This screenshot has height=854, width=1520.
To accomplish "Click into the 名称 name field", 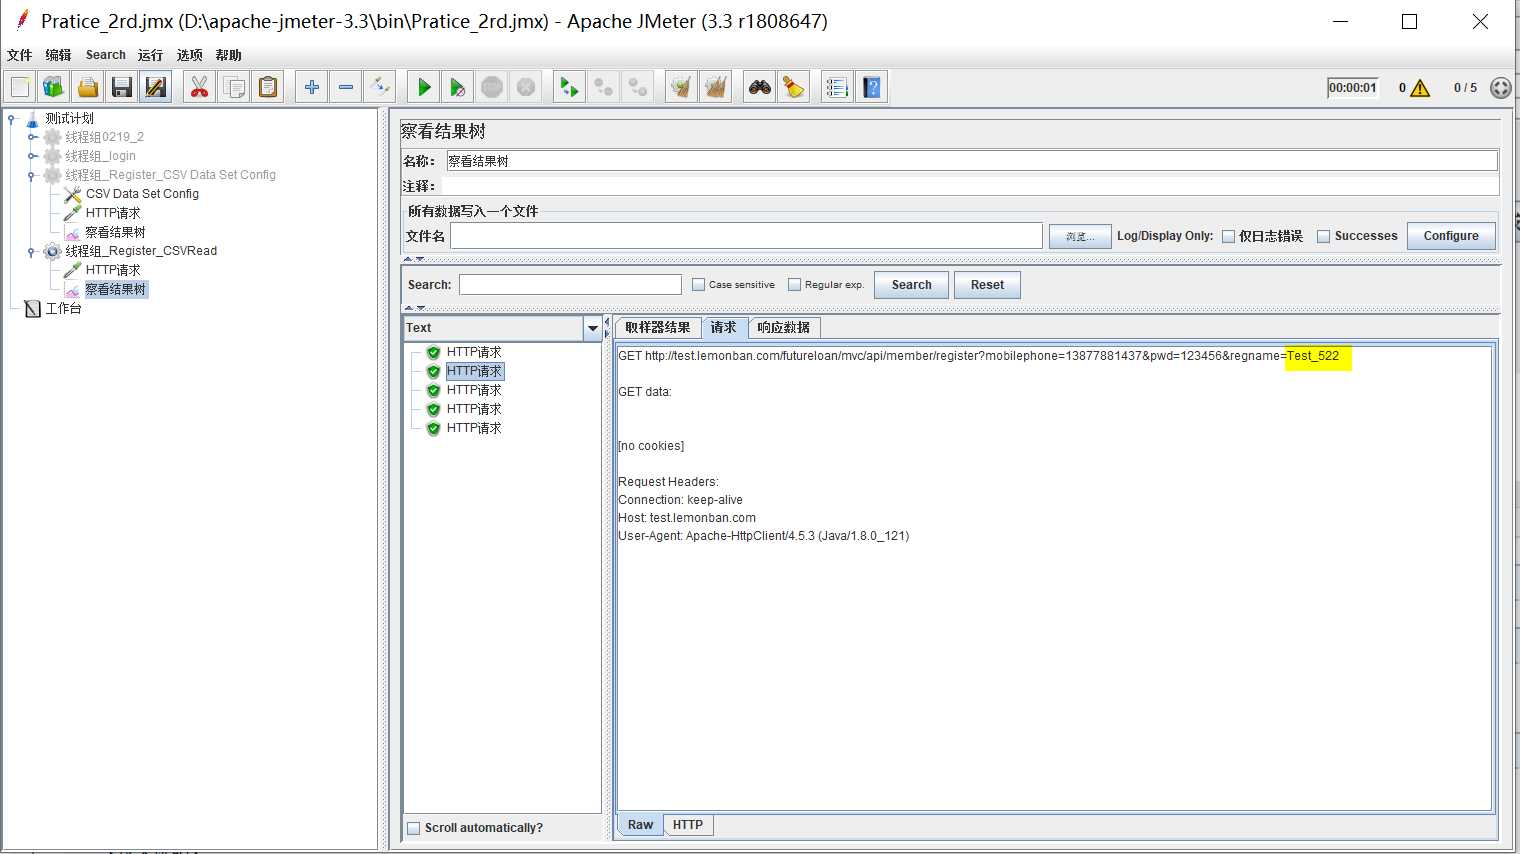I will 971,161.
